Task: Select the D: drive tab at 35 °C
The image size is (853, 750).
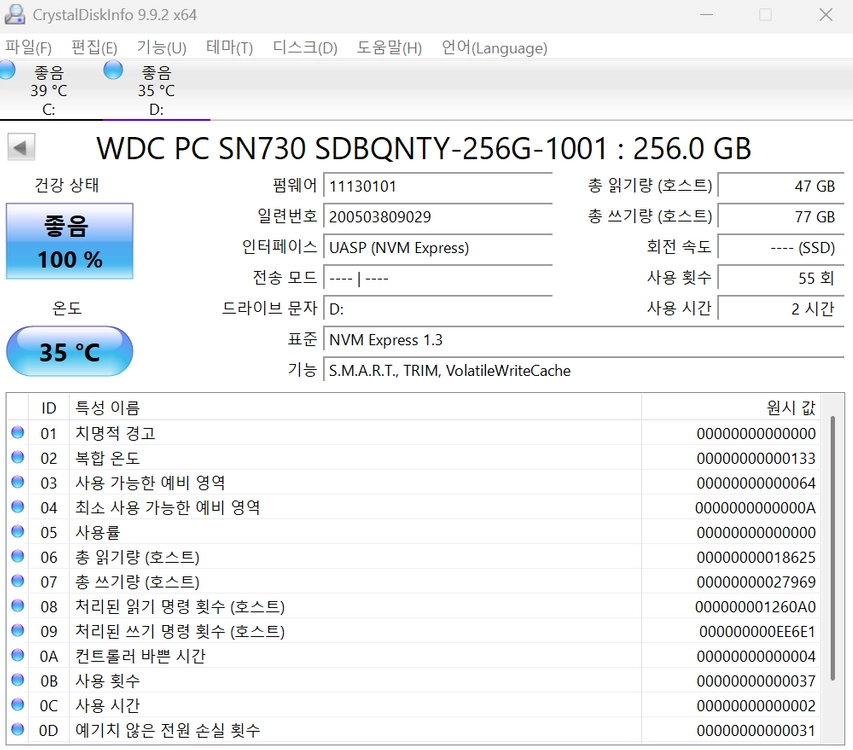Action: (x=157, y=90)
